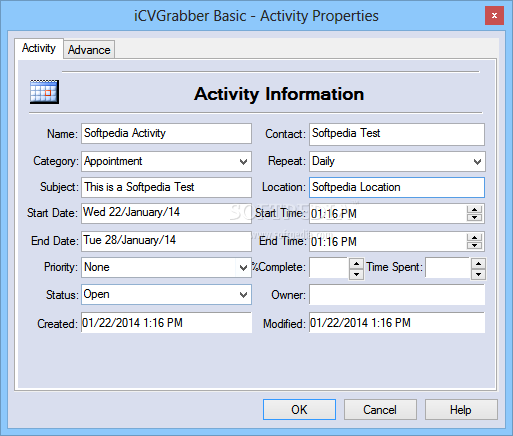Decrease Start Time with the down arrow
Image resolution: width=513 pixels, height=436 pixels.
[474, 217]
